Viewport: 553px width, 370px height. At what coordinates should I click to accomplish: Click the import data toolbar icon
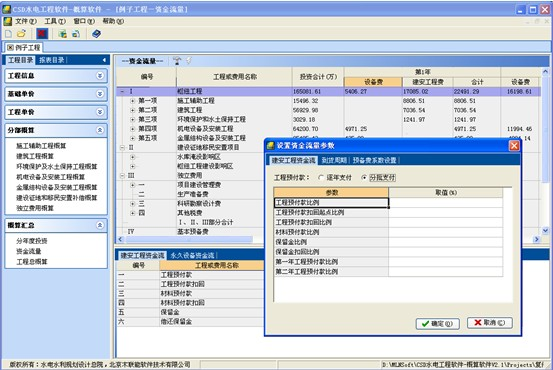point(63,34)
